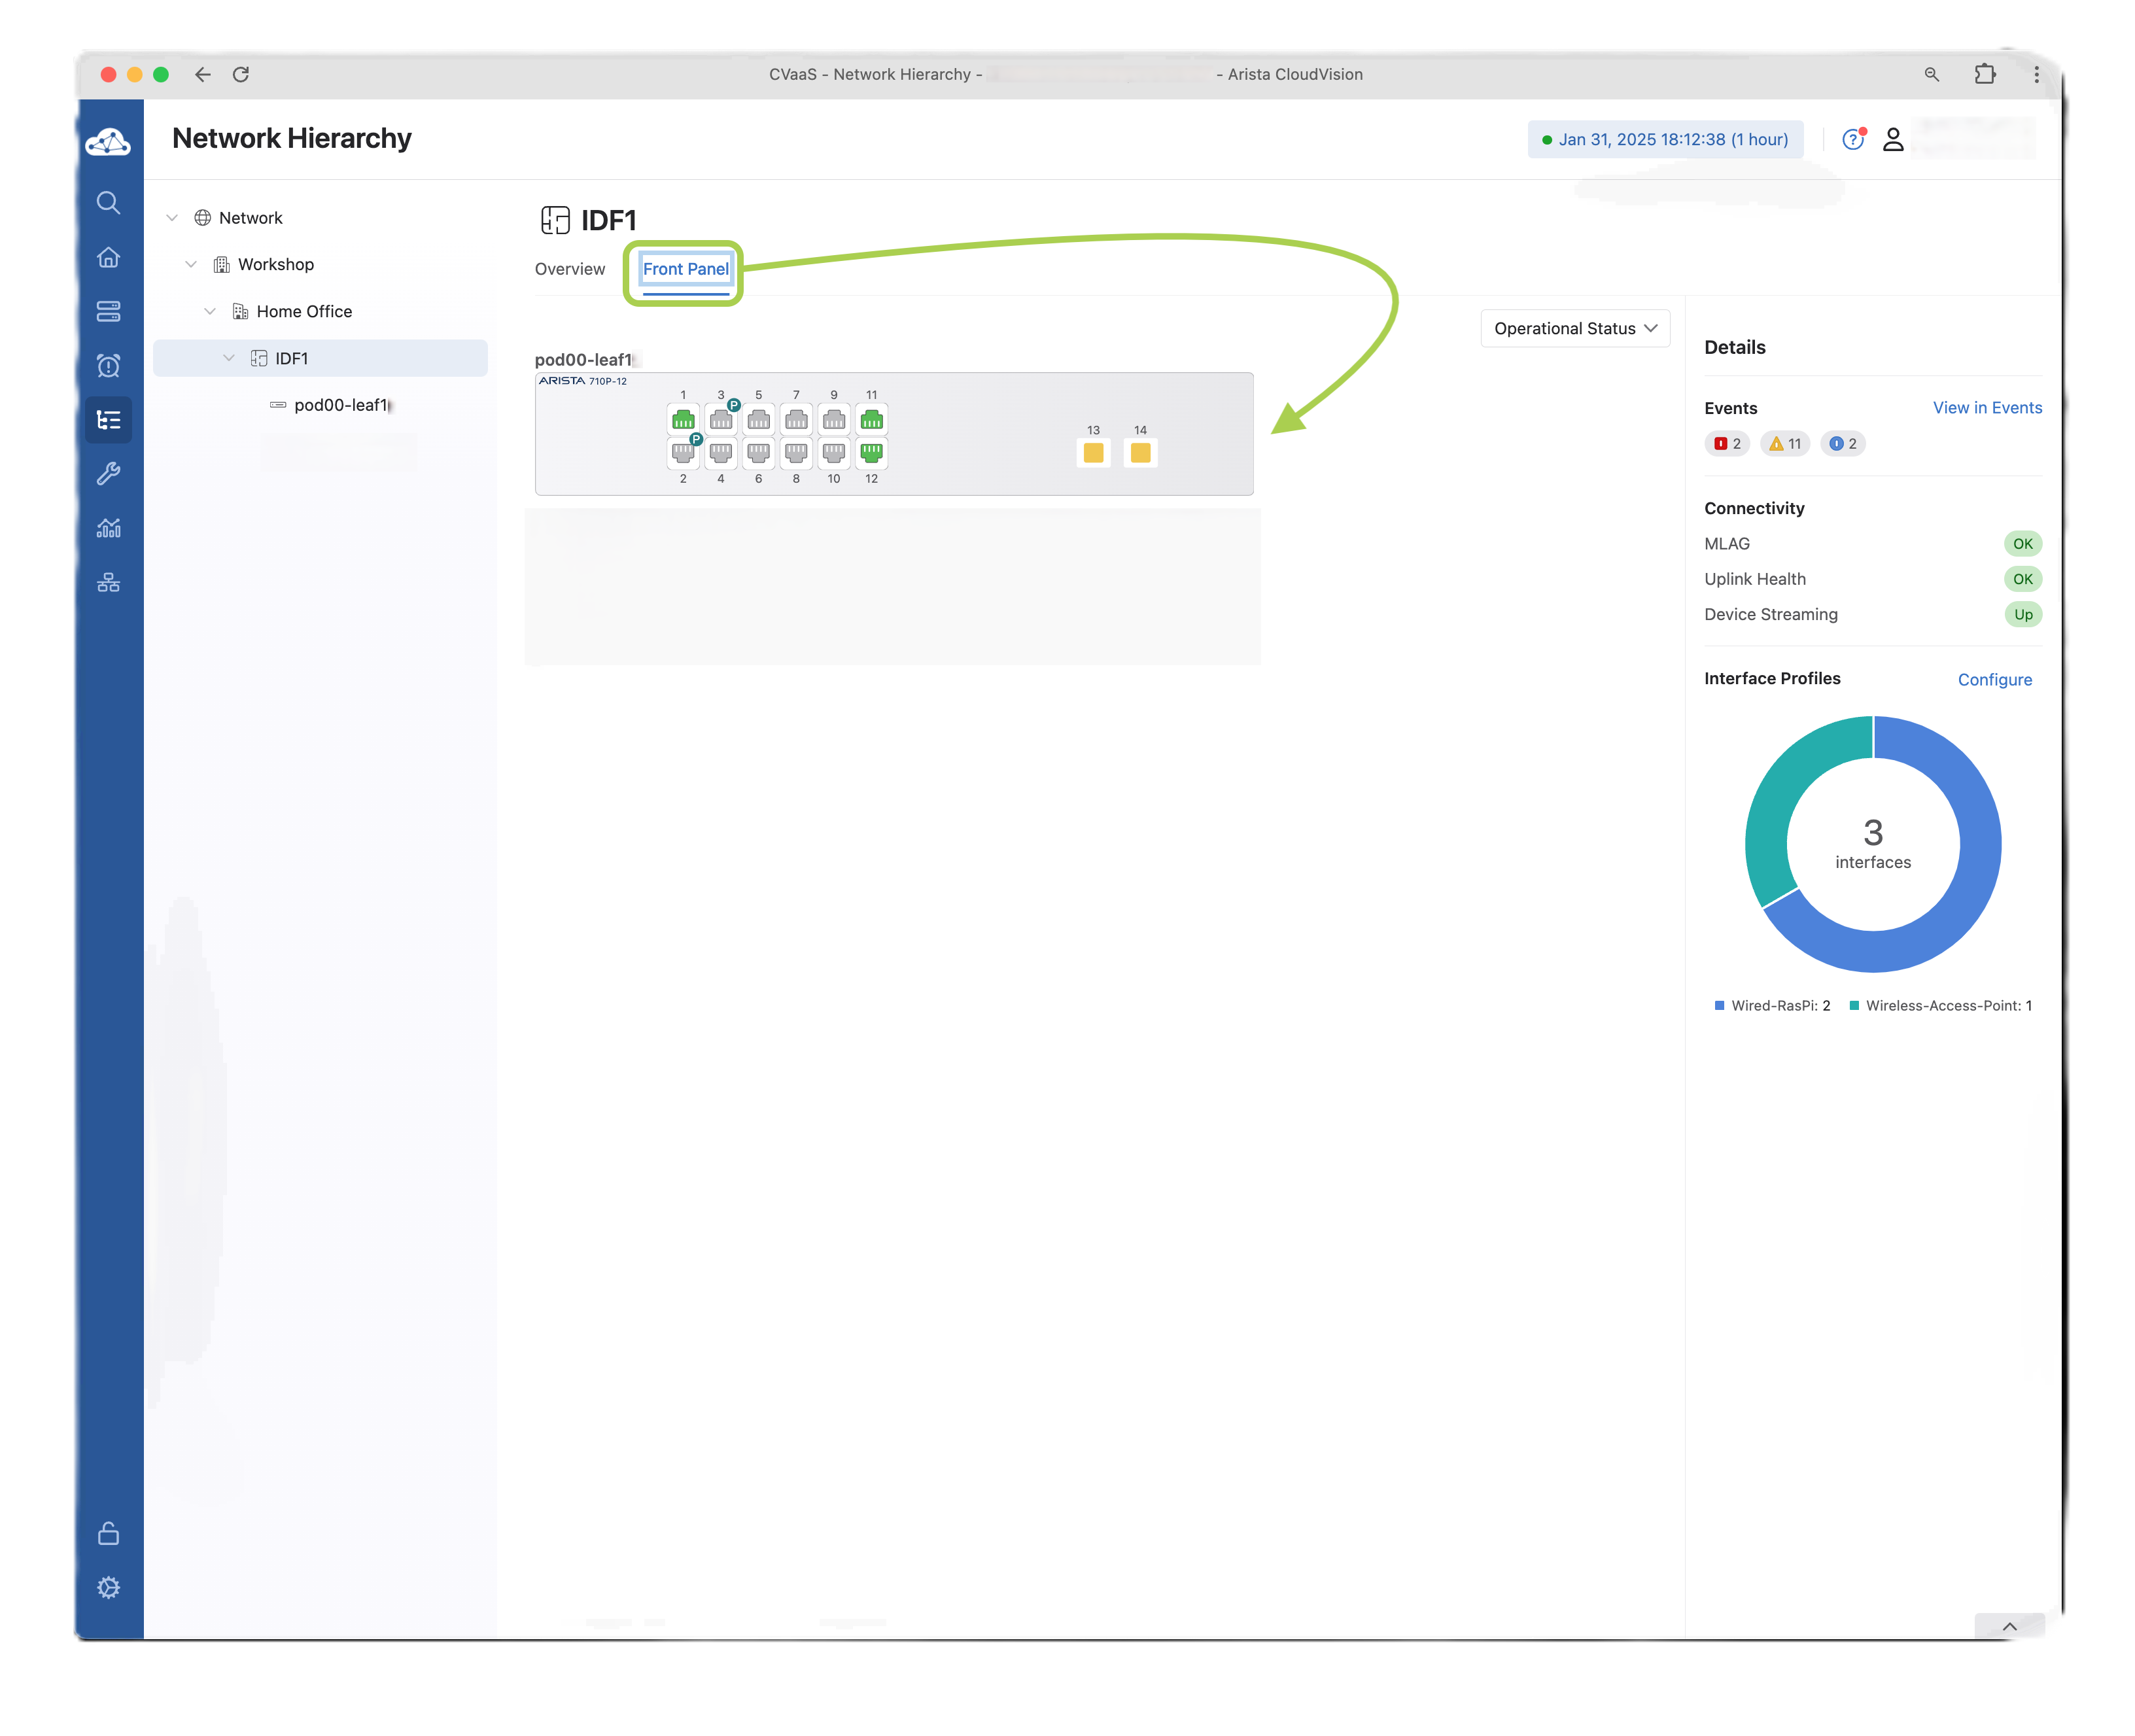Click Configure for Interface Profiles
The height and width of the screenshot is (1736, 2135).
click(x=1994, y=680)
